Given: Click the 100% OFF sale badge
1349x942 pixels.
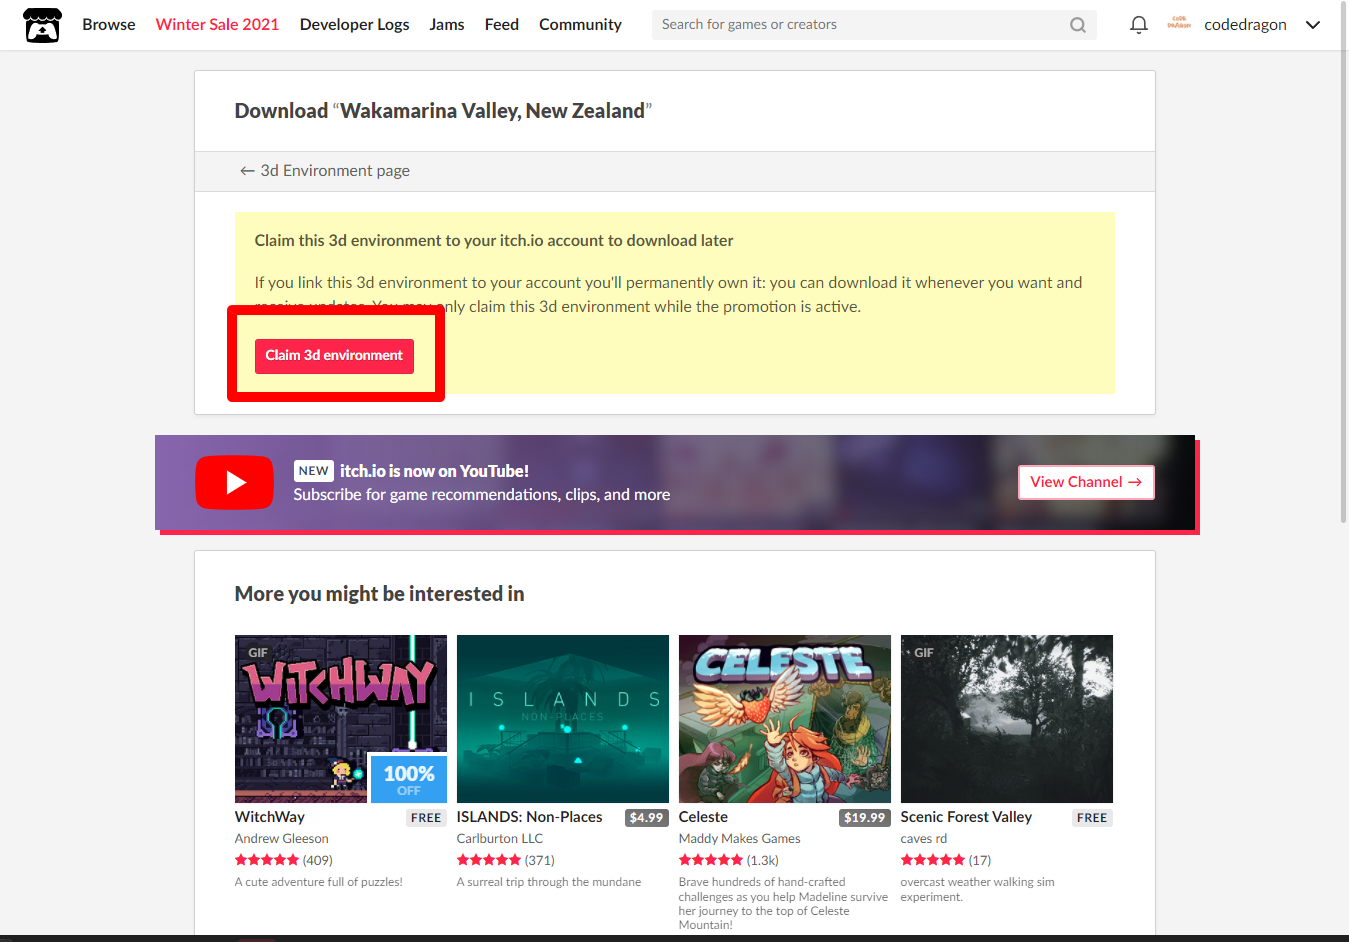Looking at the screenshot, I should point(409,779).
